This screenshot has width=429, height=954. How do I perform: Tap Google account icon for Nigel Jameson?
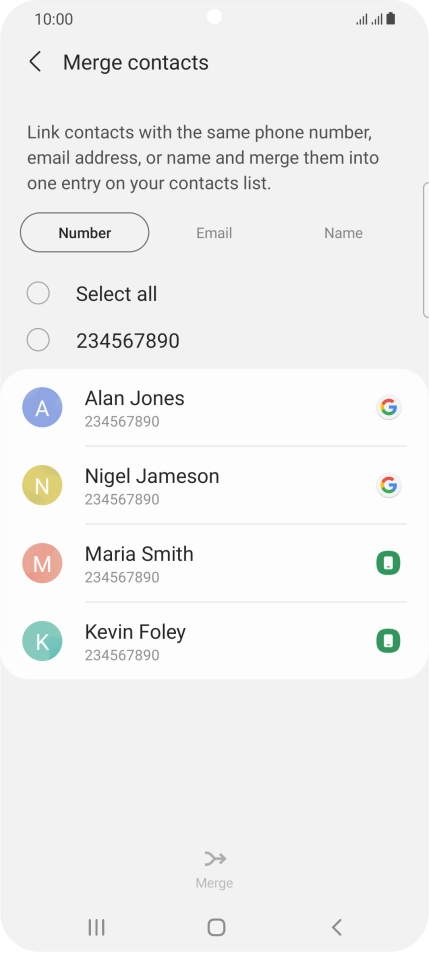388,485
